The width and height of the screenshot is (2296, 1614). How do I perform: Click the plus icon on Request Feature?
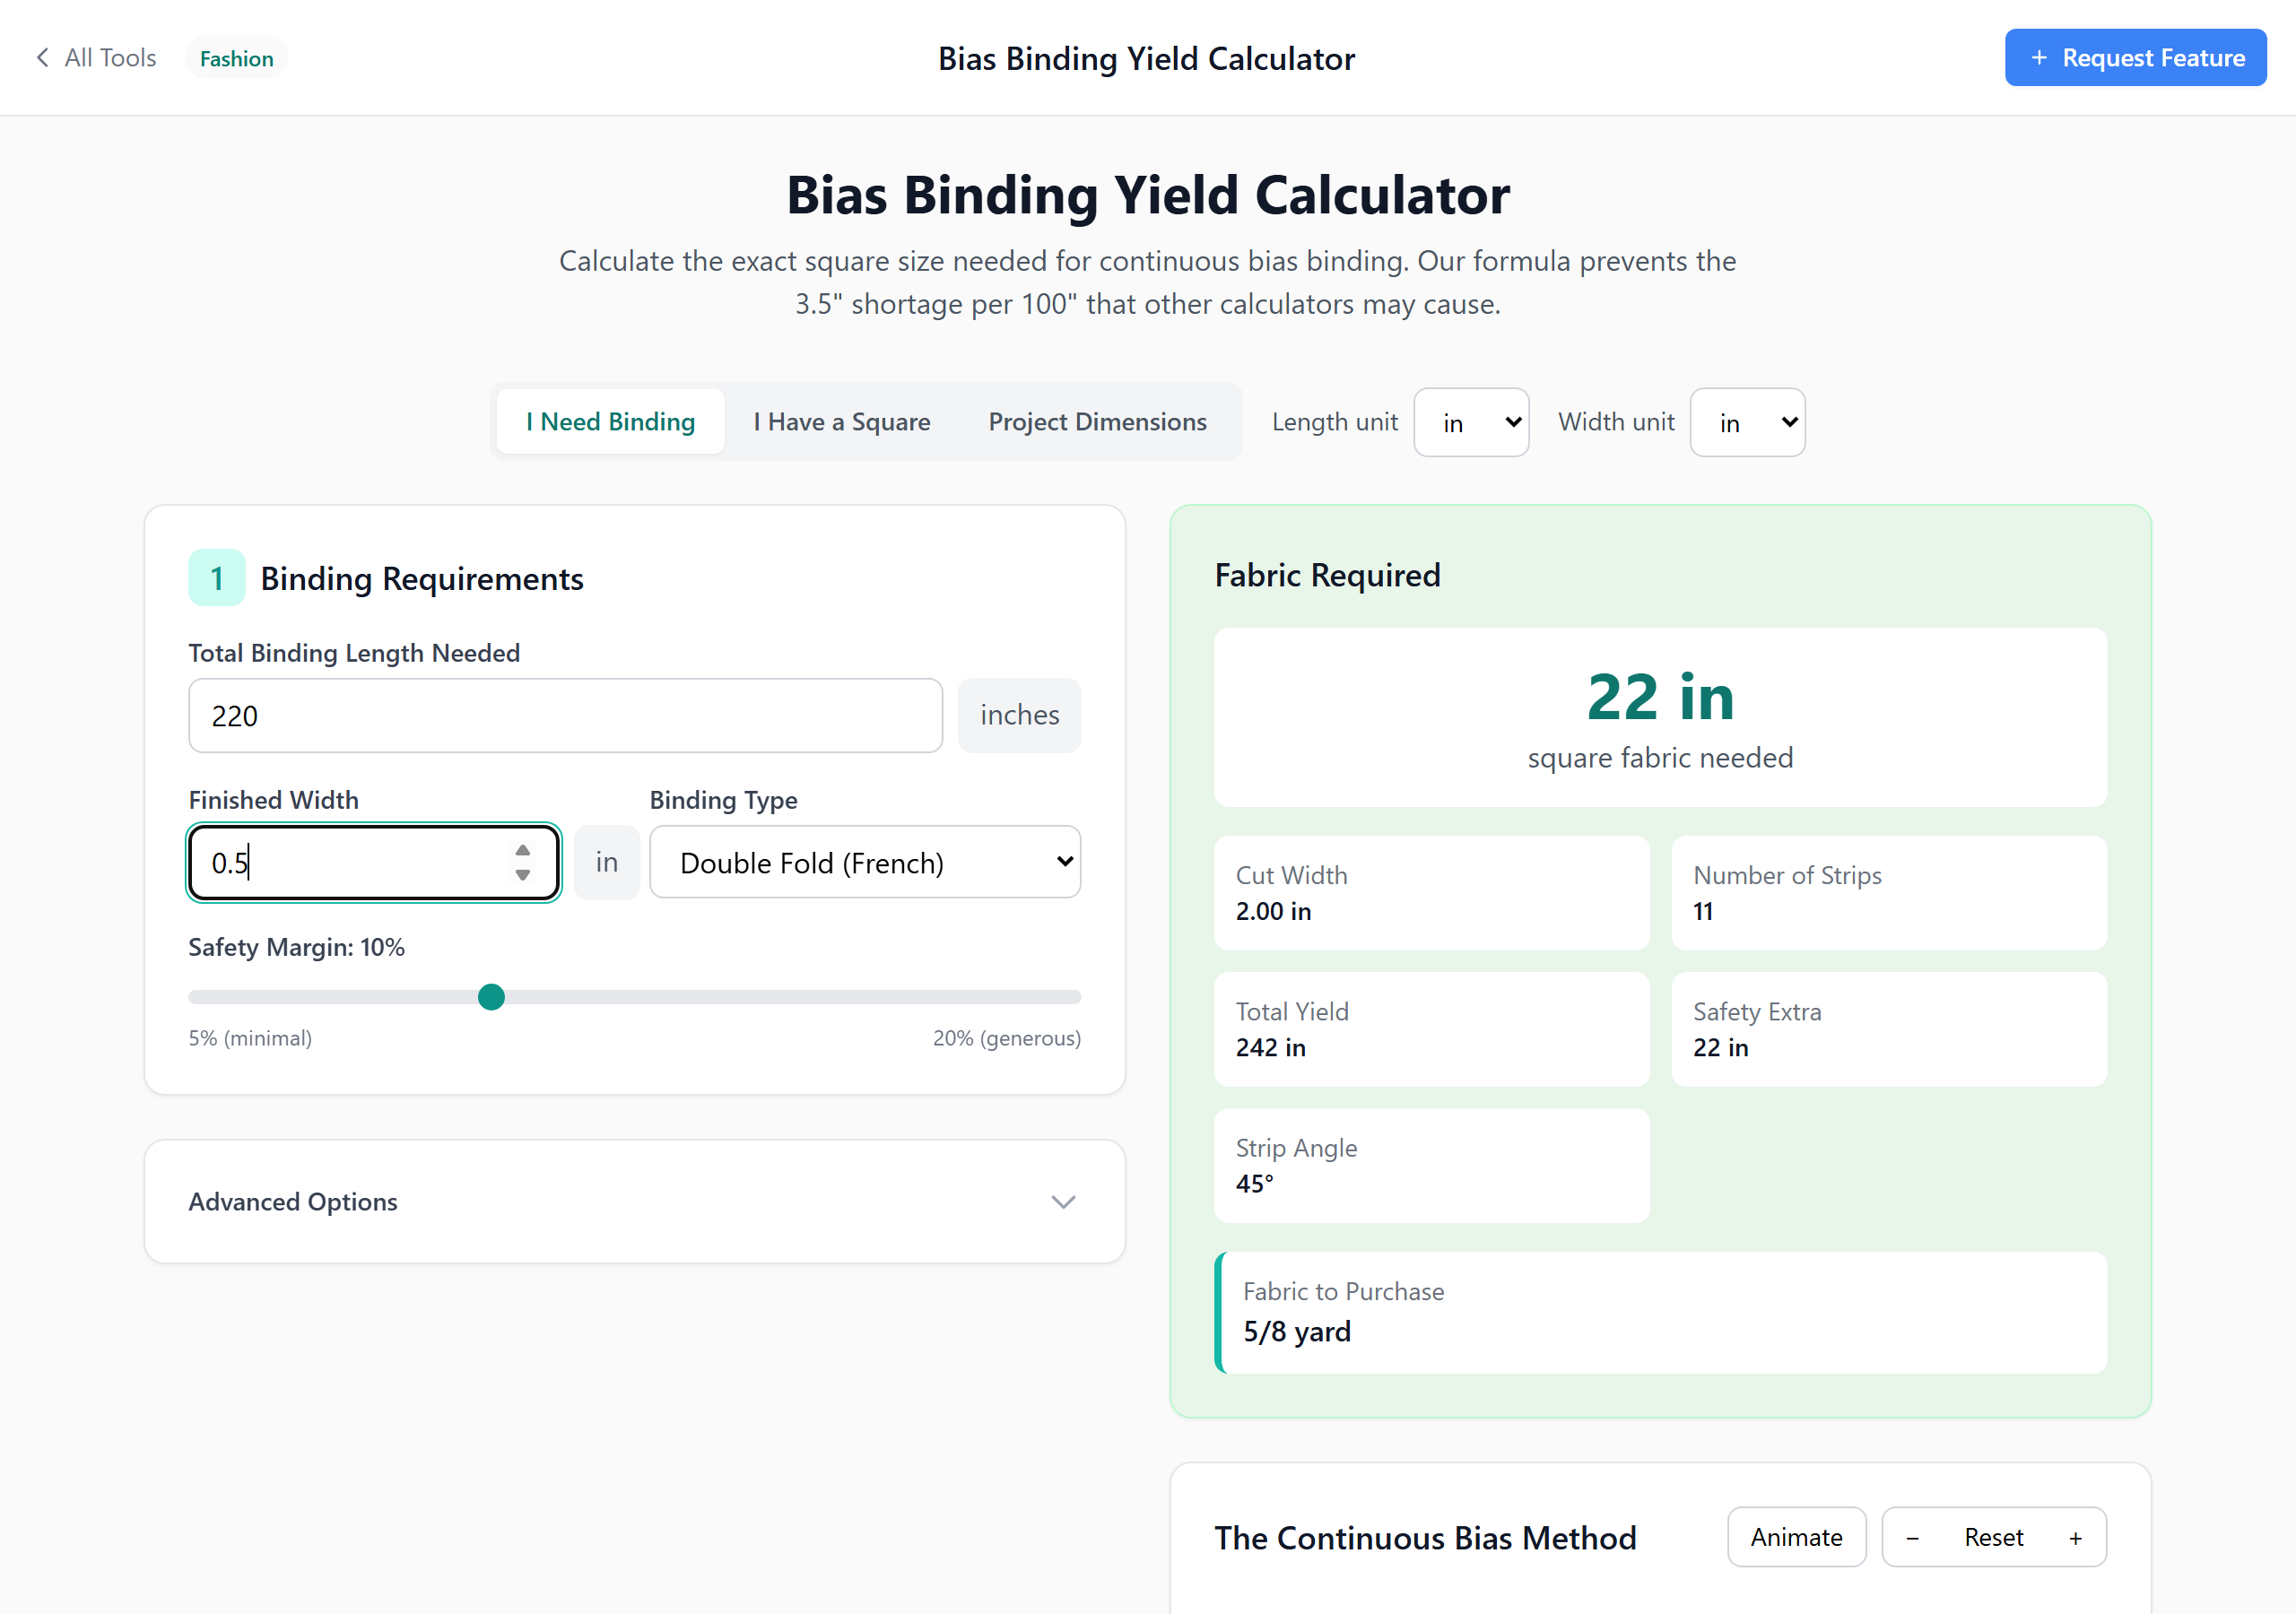tap(2040, 57)
